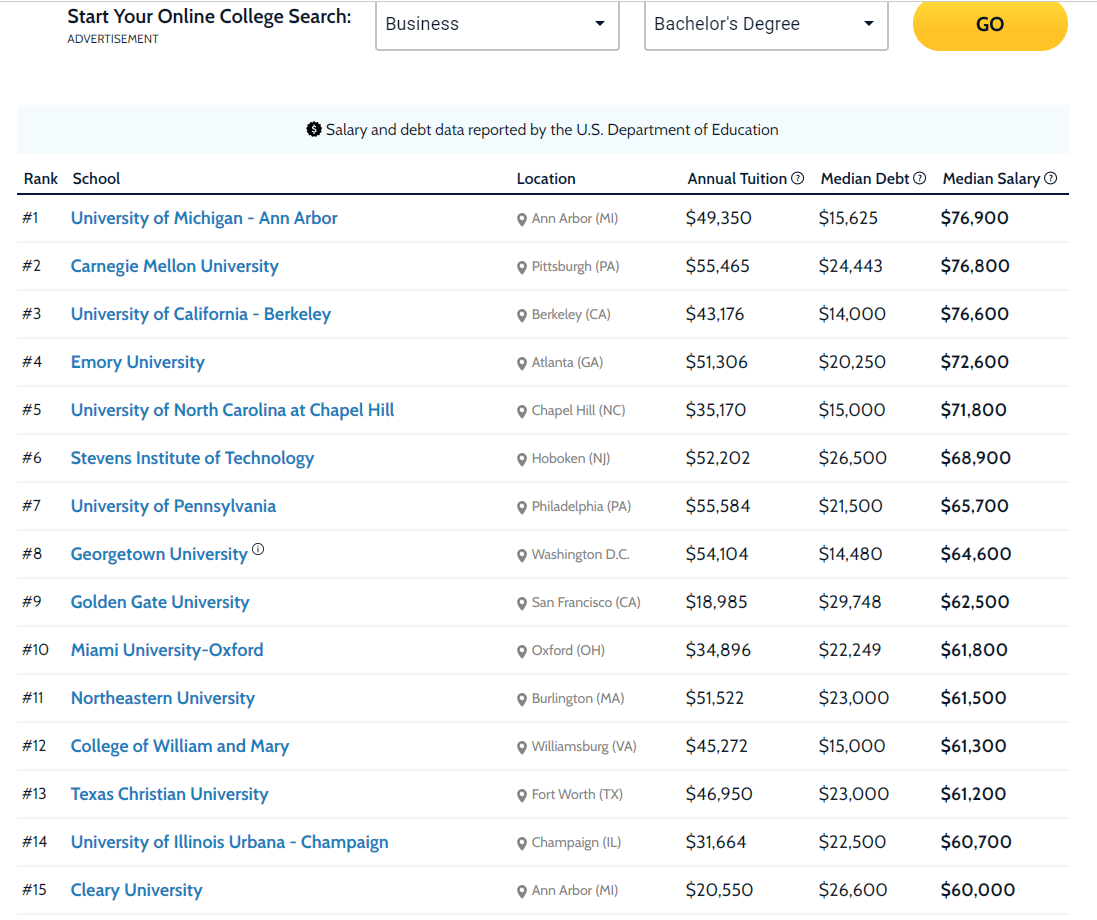Click the $18,985 annual tuition value

[716, 602]
